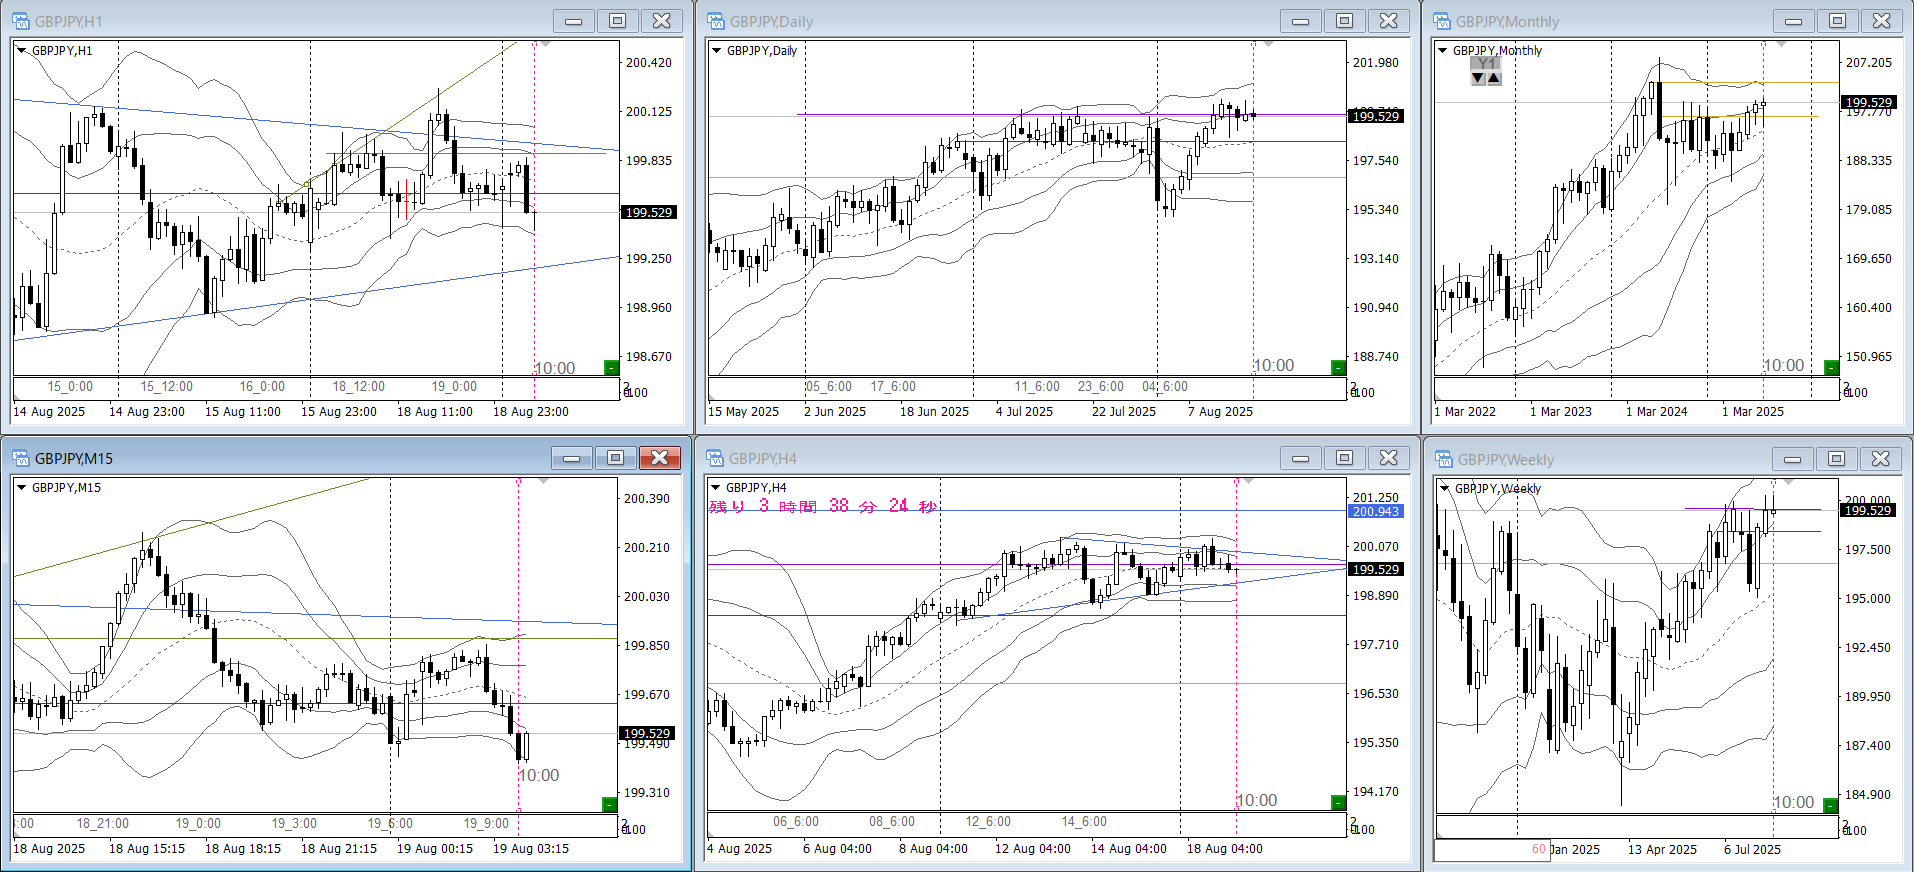Click the GBPJPY,Monthly chart window icon
1914x872 pixels.
tap(1442, 21)
